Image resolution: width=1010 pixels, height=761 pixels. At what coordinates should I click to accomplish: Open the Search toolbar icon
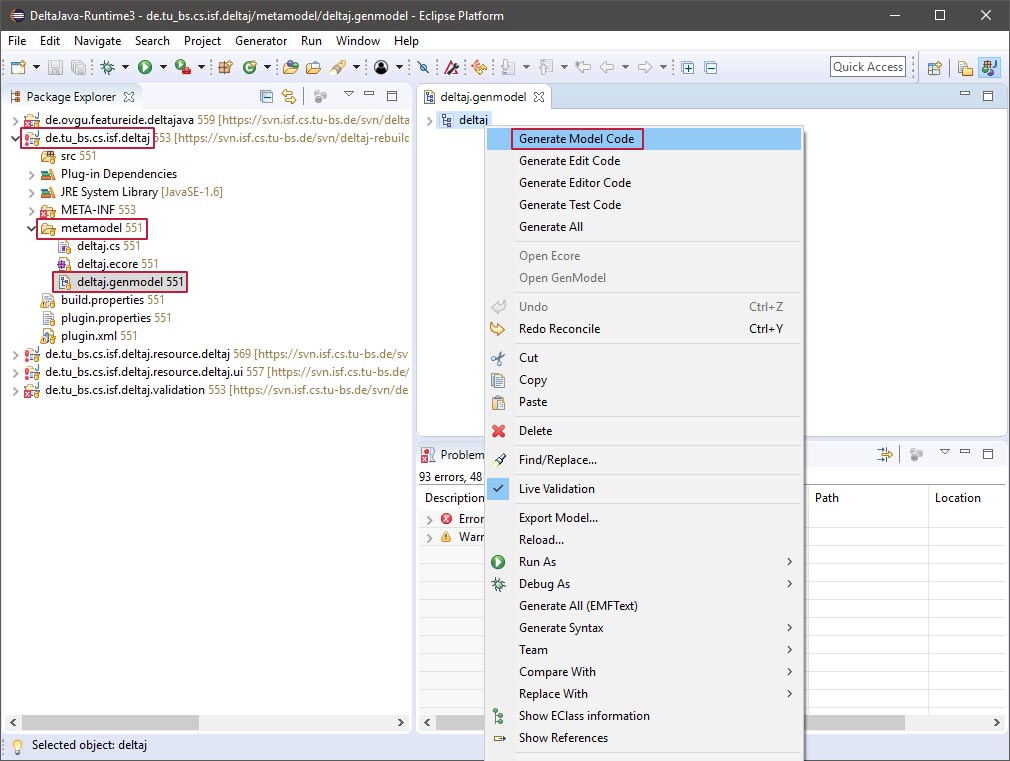point(423,67)
